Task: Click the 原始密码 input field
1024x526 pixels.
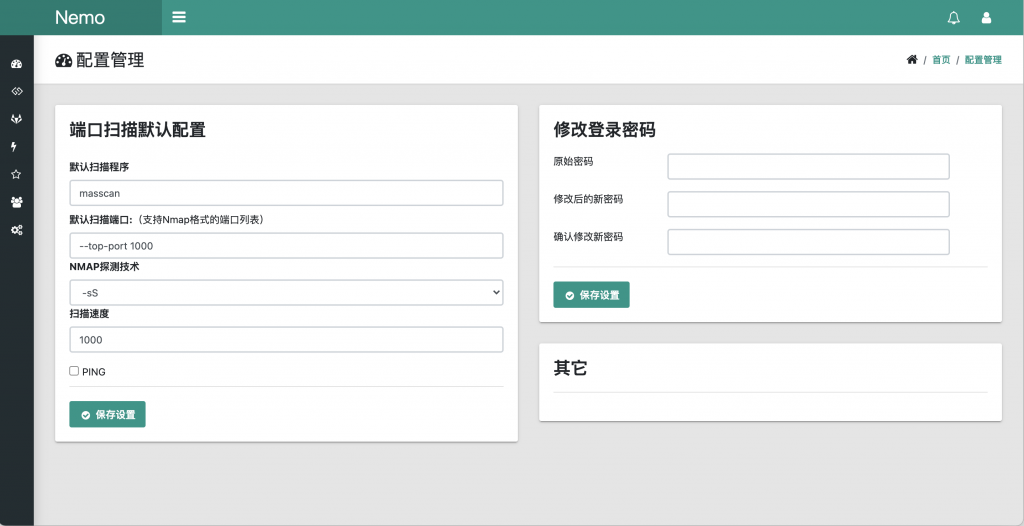Action: pyautogui.click(x=808, y=167)
